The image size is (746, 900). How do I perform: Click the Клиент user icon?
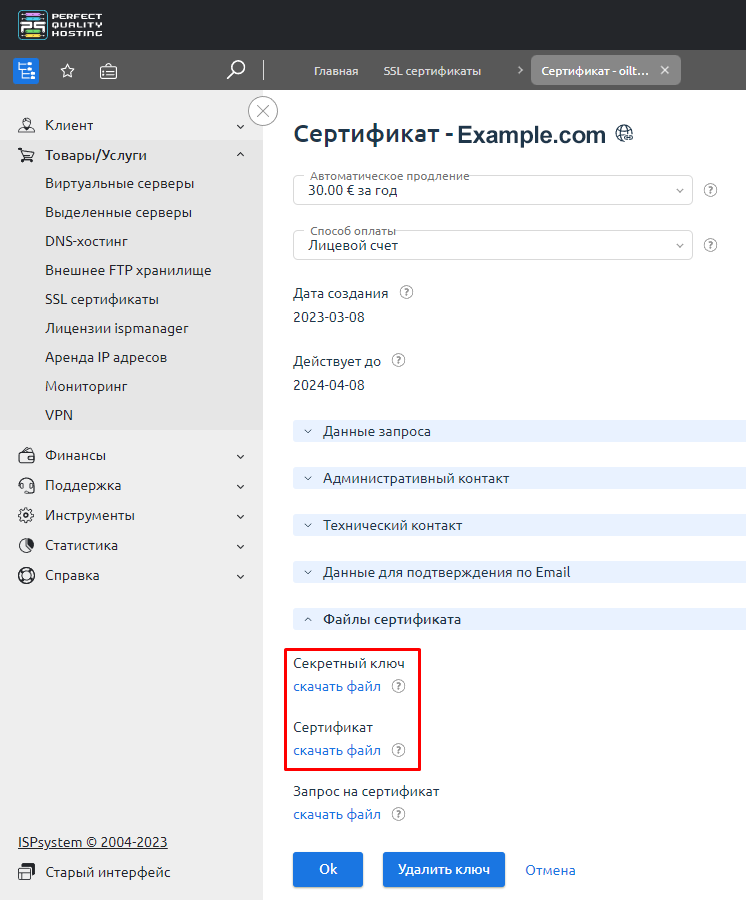[x=26, y=125]
